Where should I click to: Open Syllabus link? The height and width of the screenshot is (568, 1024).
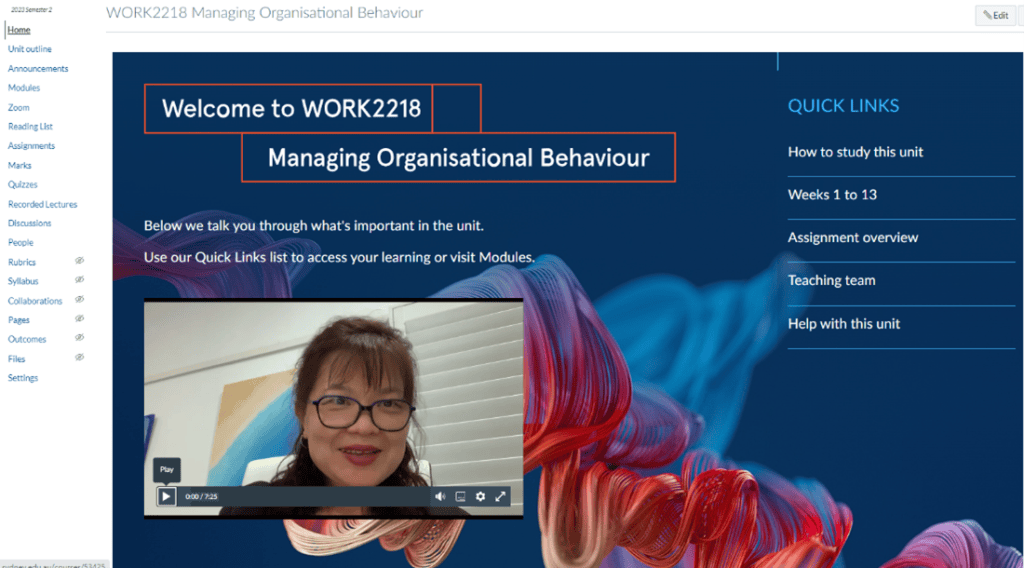[x=23, y=281]
